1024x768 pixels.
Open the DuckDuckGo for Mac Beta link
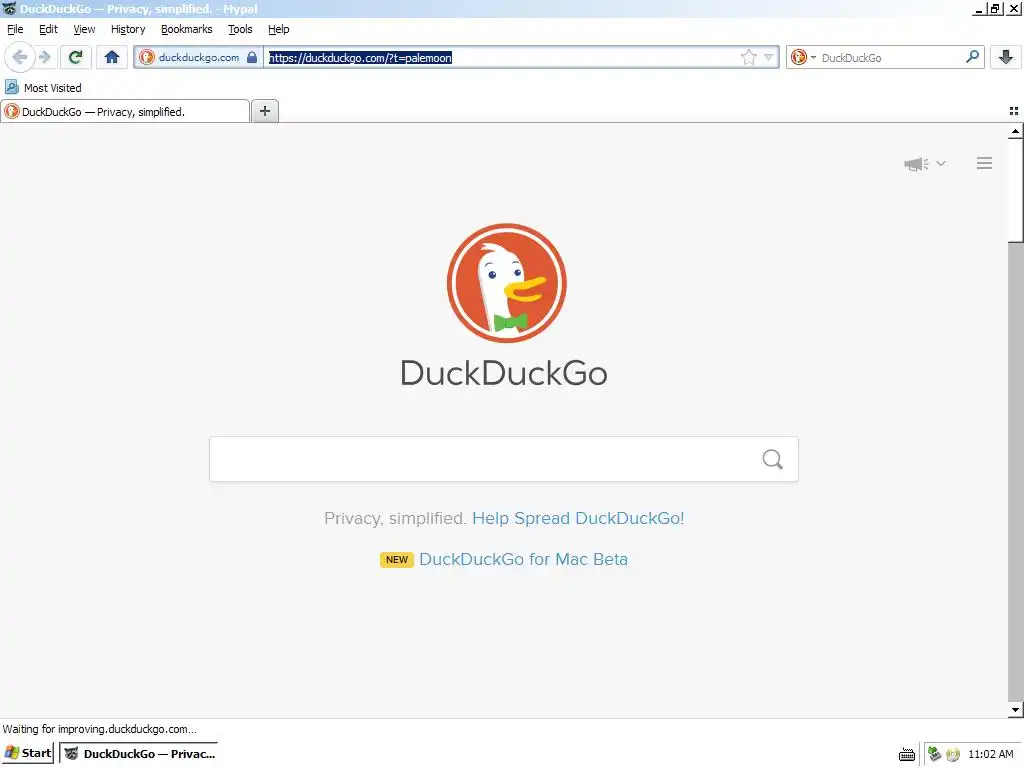click(x=523, y=560)
